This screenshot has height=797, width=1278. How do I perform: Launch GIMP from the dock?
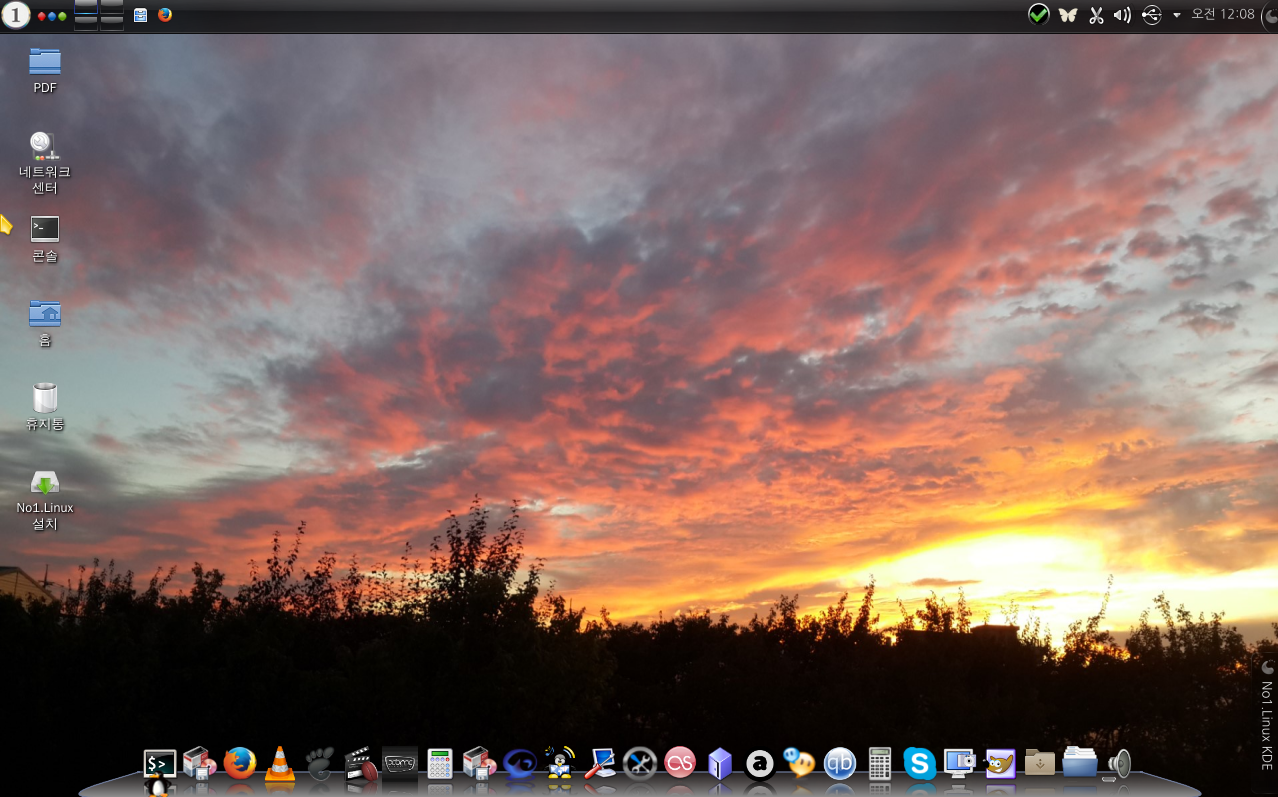999,763
